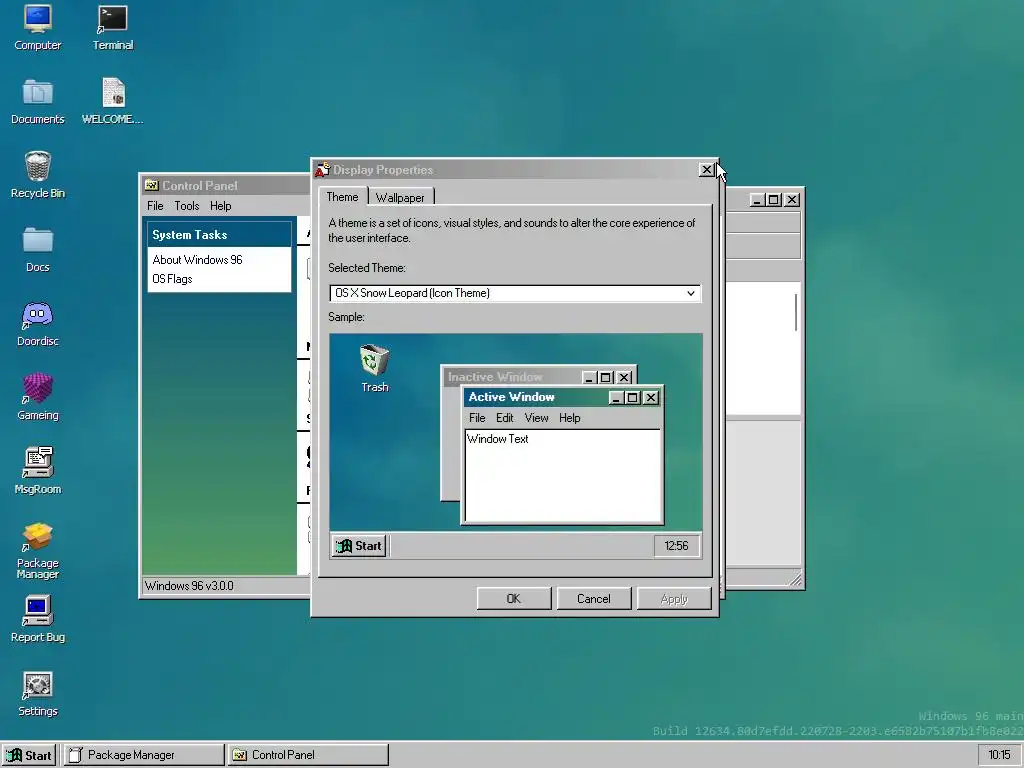Image resolution: width=1024 pixels, height=768 pixels.
Task: Switch to the Wallpaper tab
Action: coord(400,197)
